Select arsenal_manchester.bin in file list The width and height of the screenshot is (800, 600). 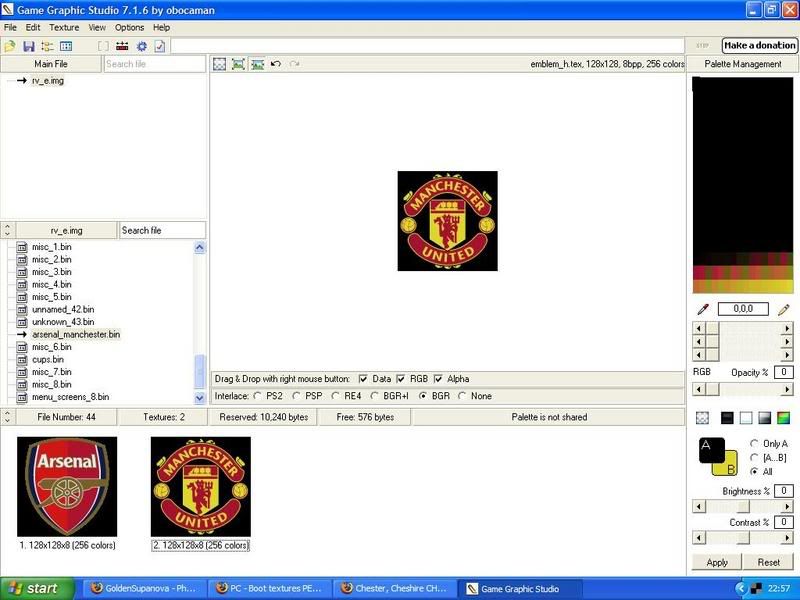pos(76,335)
